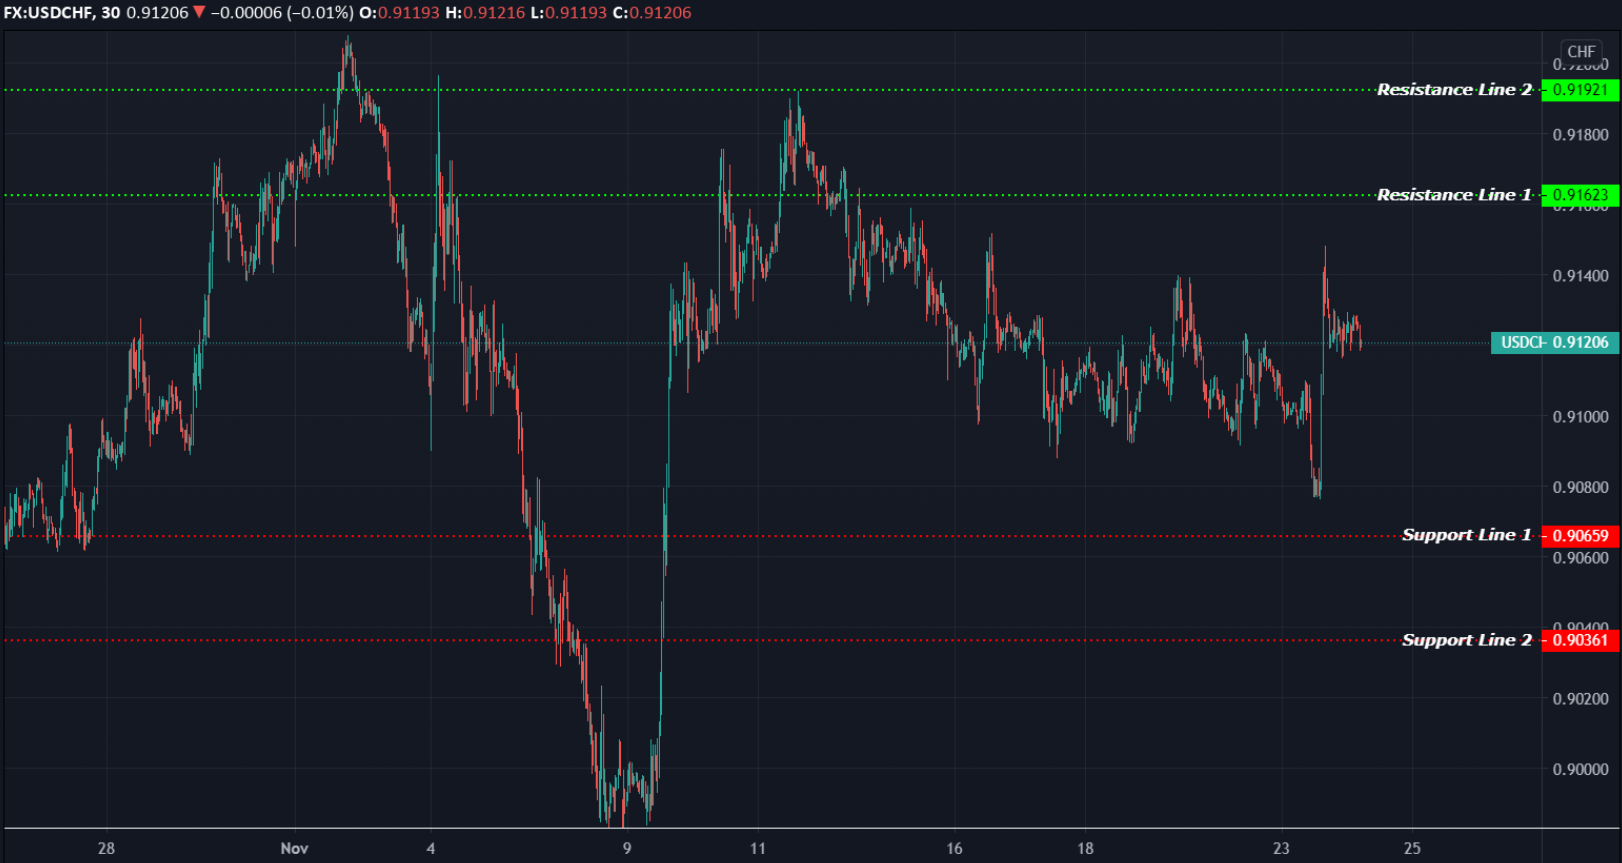Click the 9 date on time axis
This screenshot has width=1622, height=863.
click(x=627, y=848)
